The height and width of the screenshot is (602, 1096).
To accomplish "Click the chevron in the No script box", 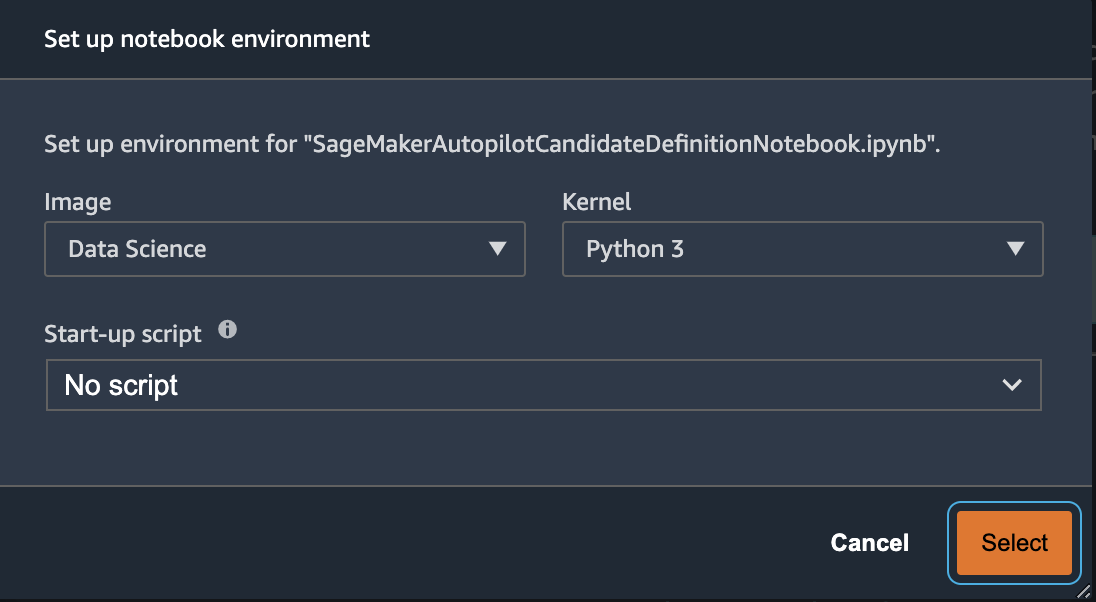I will (1011, 385).
